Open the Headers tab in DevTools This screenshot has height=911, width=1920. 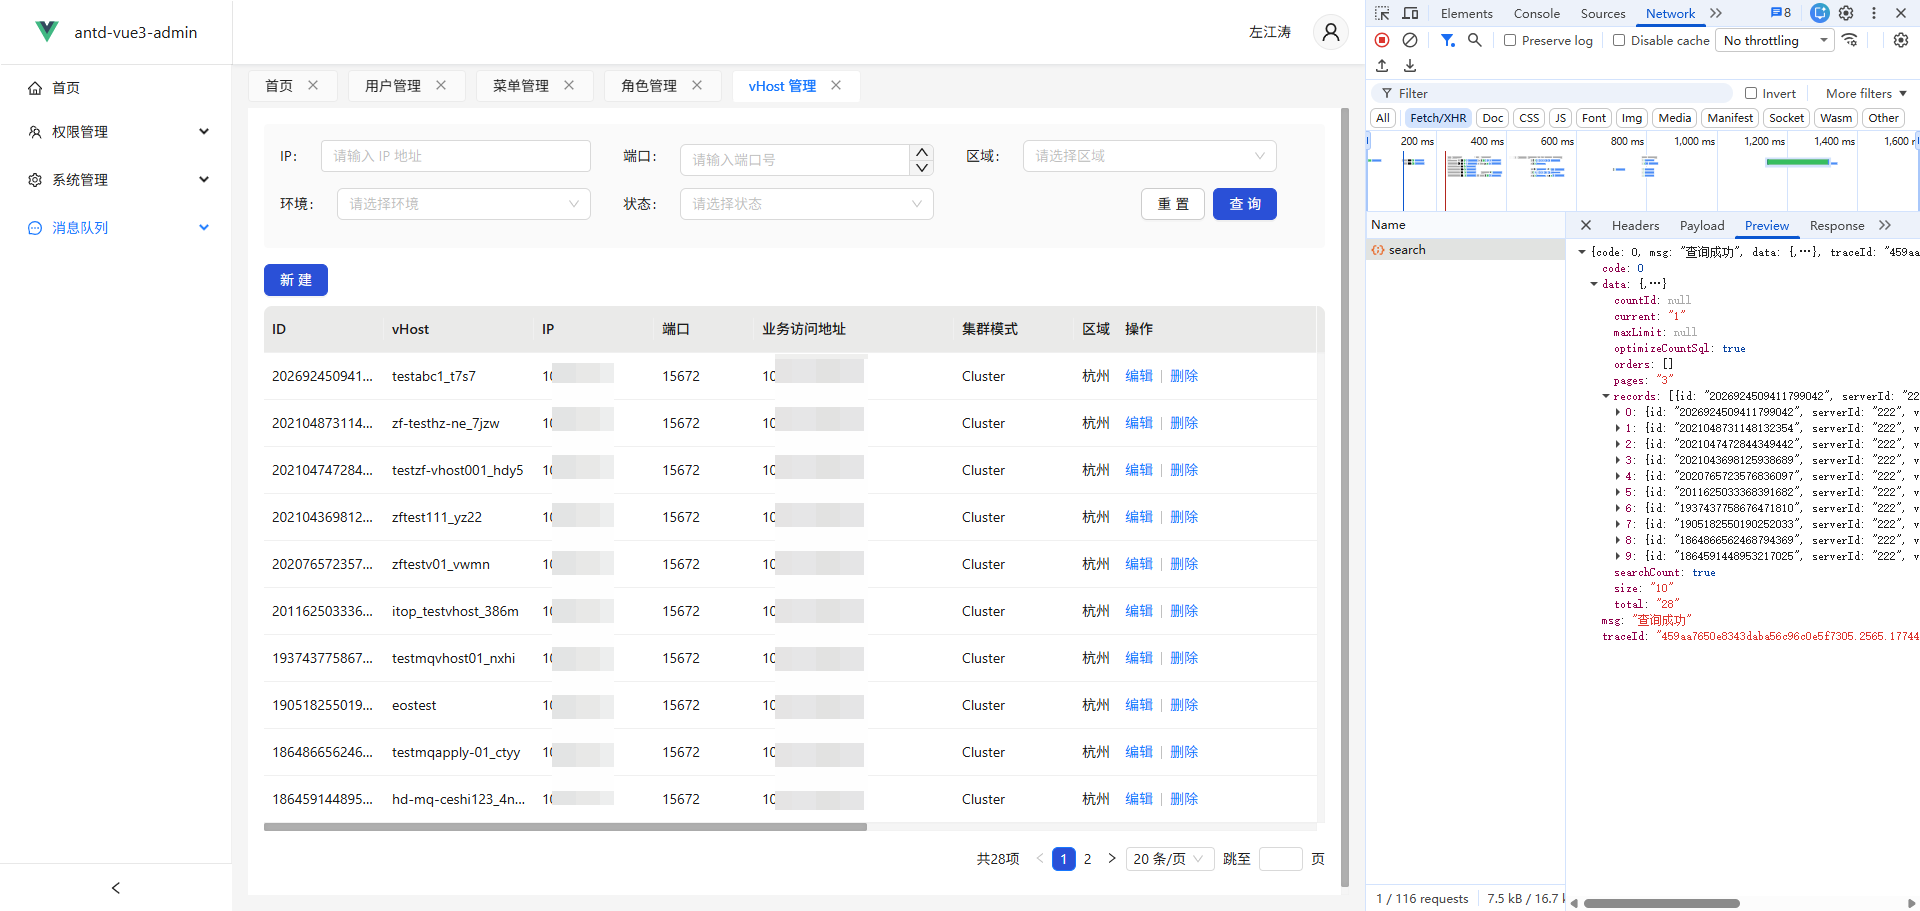tap(1635, 226)
